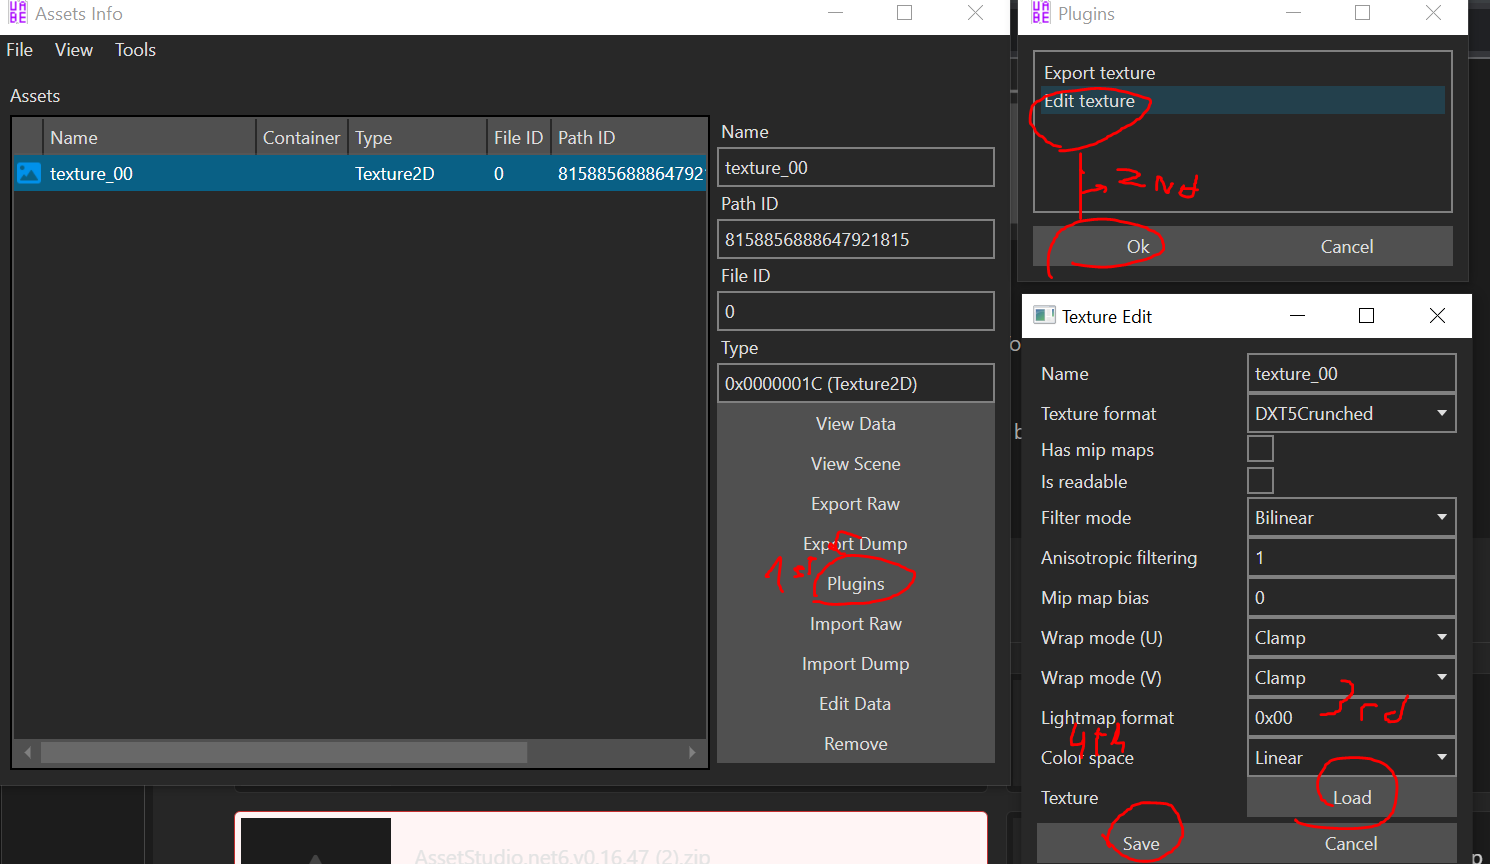Click the Anisotropic filtering input field
Image resolution: width=1490 pixels, height=864 pixels.
(1351, 557)
